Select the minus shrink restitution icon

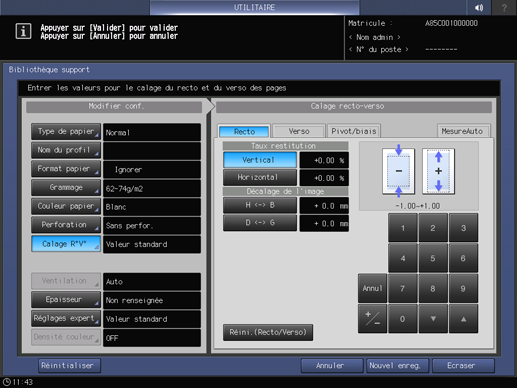pos(398,171)
